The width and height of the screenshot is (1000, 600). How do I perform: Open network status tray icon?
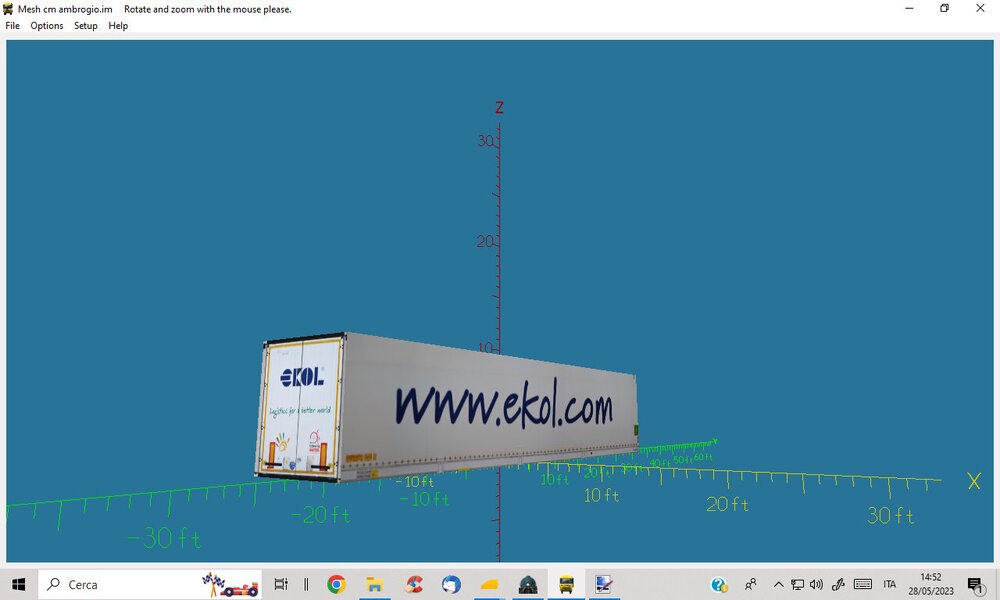[x=797, y=584]
